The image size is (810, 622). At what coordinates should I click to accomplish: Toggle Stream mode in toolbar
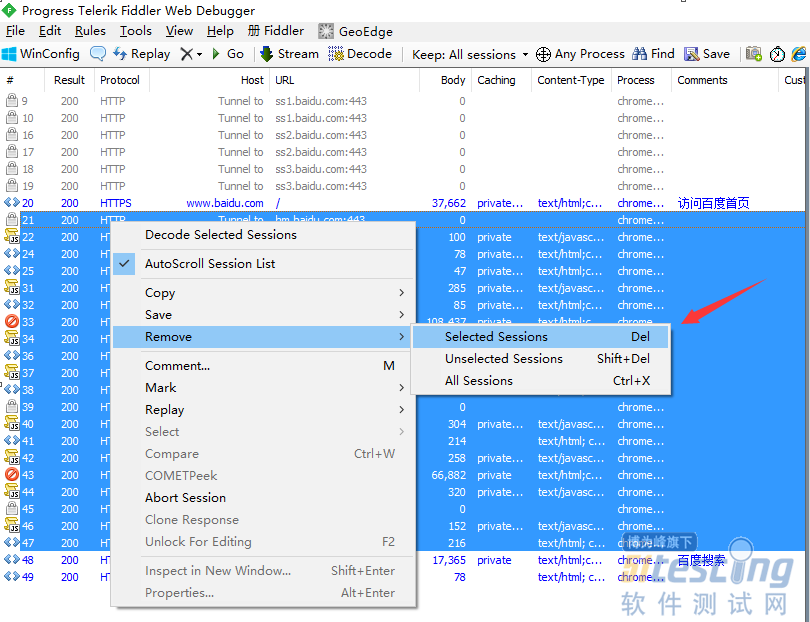(289, 54)
